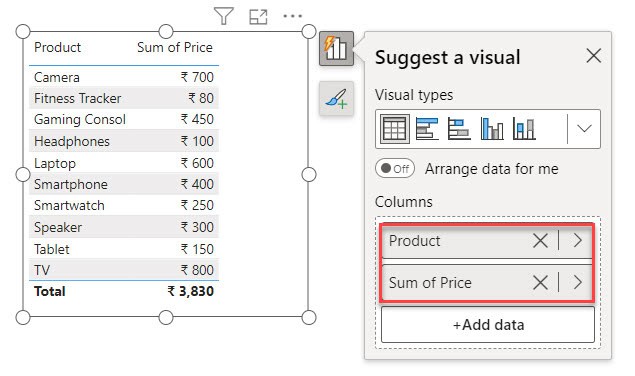Click the +Add data button

(488, 325)
